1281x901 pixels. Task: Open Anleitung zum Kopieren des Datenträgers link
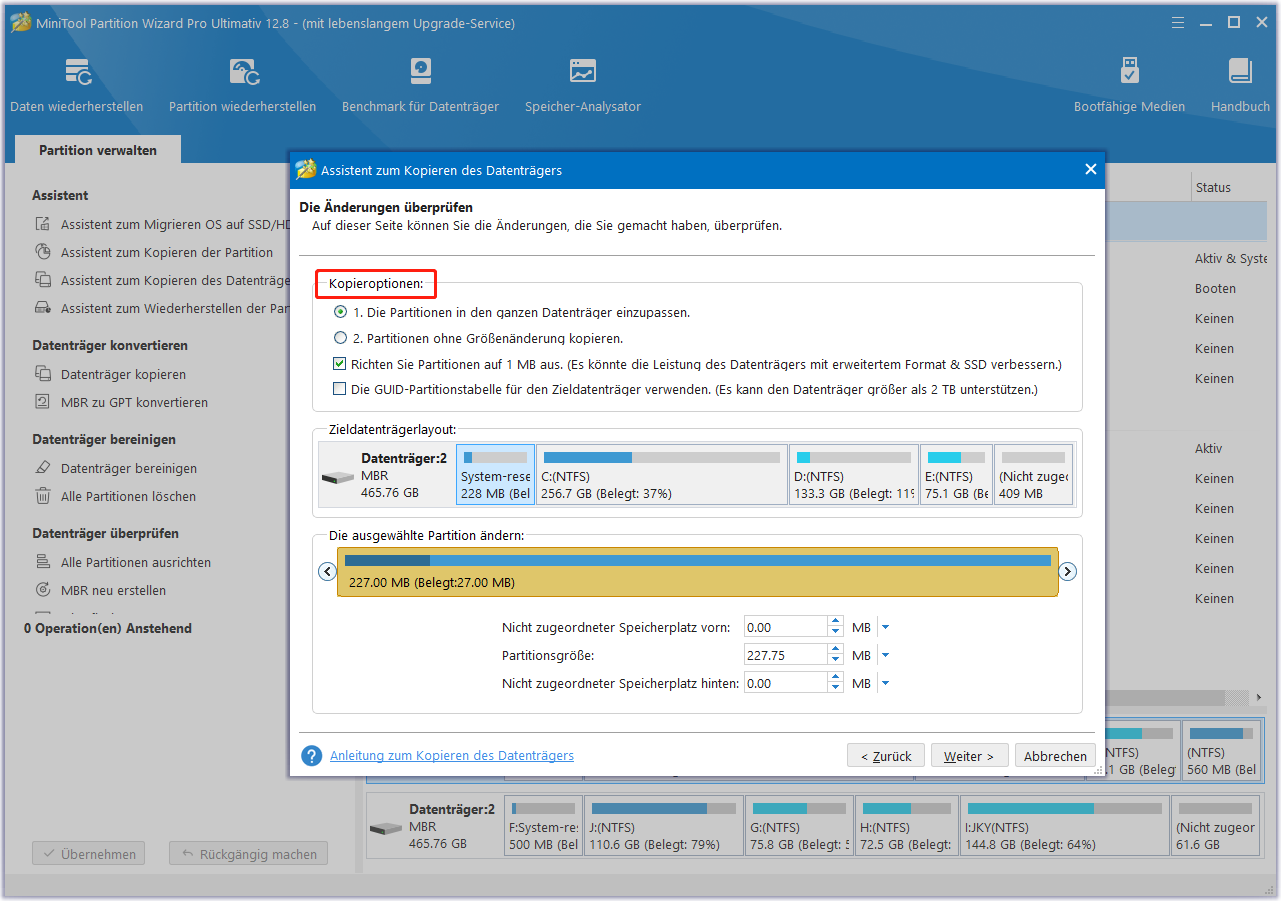452,756
